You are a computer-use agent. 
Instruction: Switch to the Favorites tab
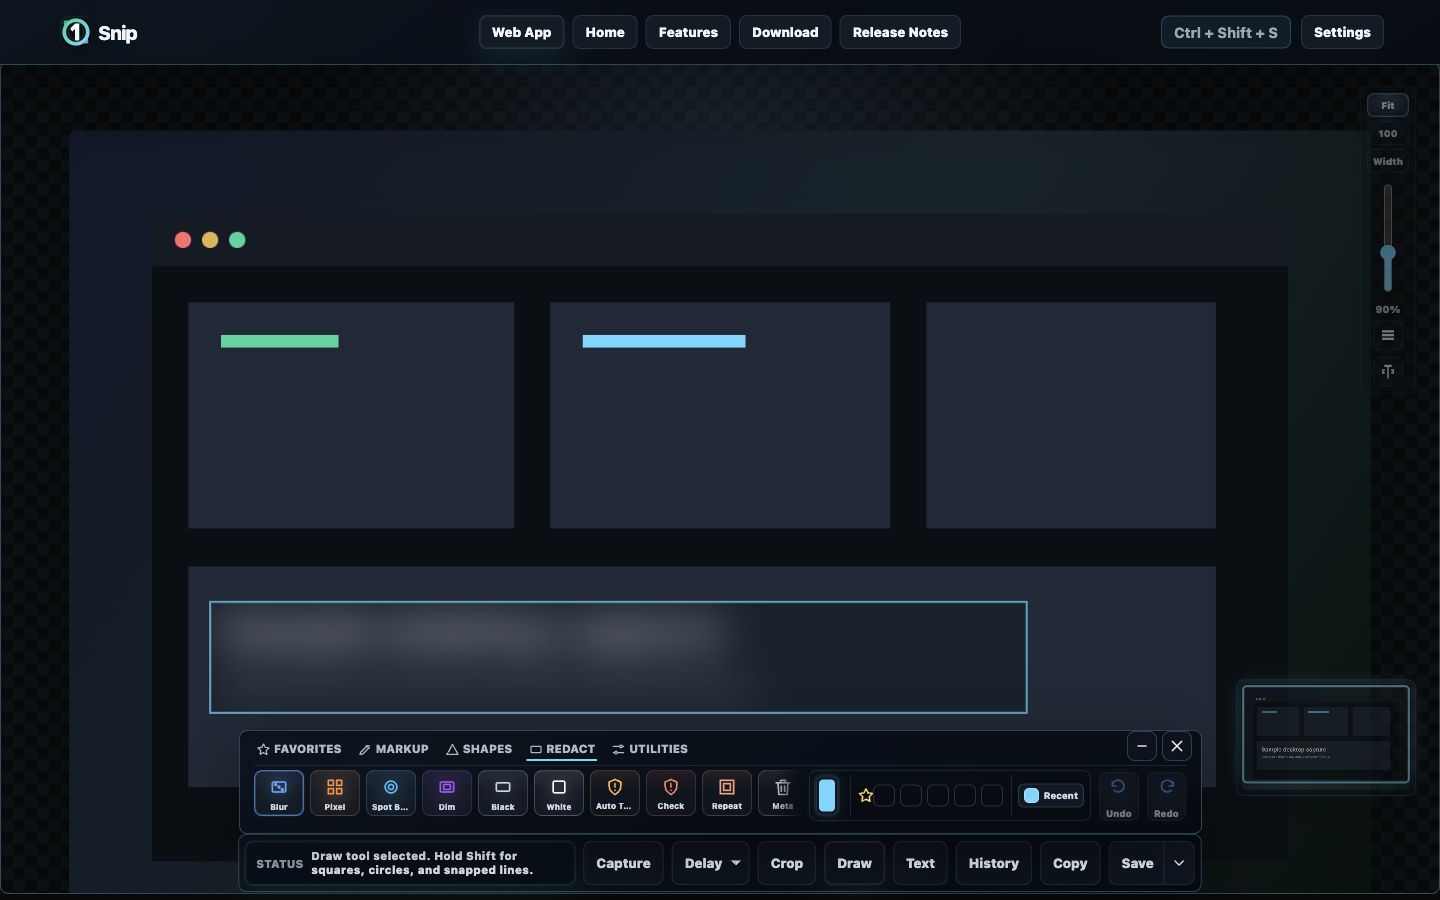click(299, 749)
